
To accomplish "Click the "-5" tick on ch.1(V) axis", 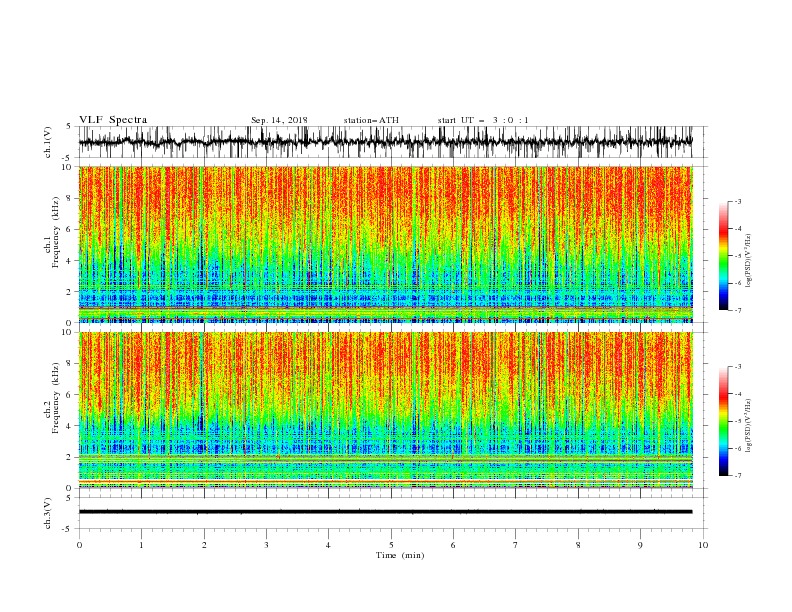I will pyautogui.click(x=68, y=158).
